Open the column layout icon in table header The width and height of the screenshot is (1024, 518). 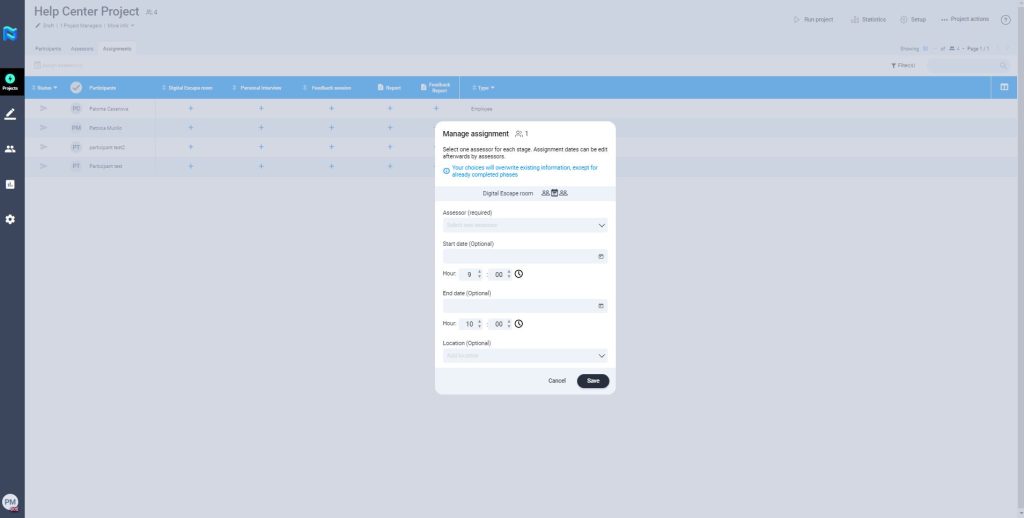pos(1004,88)
